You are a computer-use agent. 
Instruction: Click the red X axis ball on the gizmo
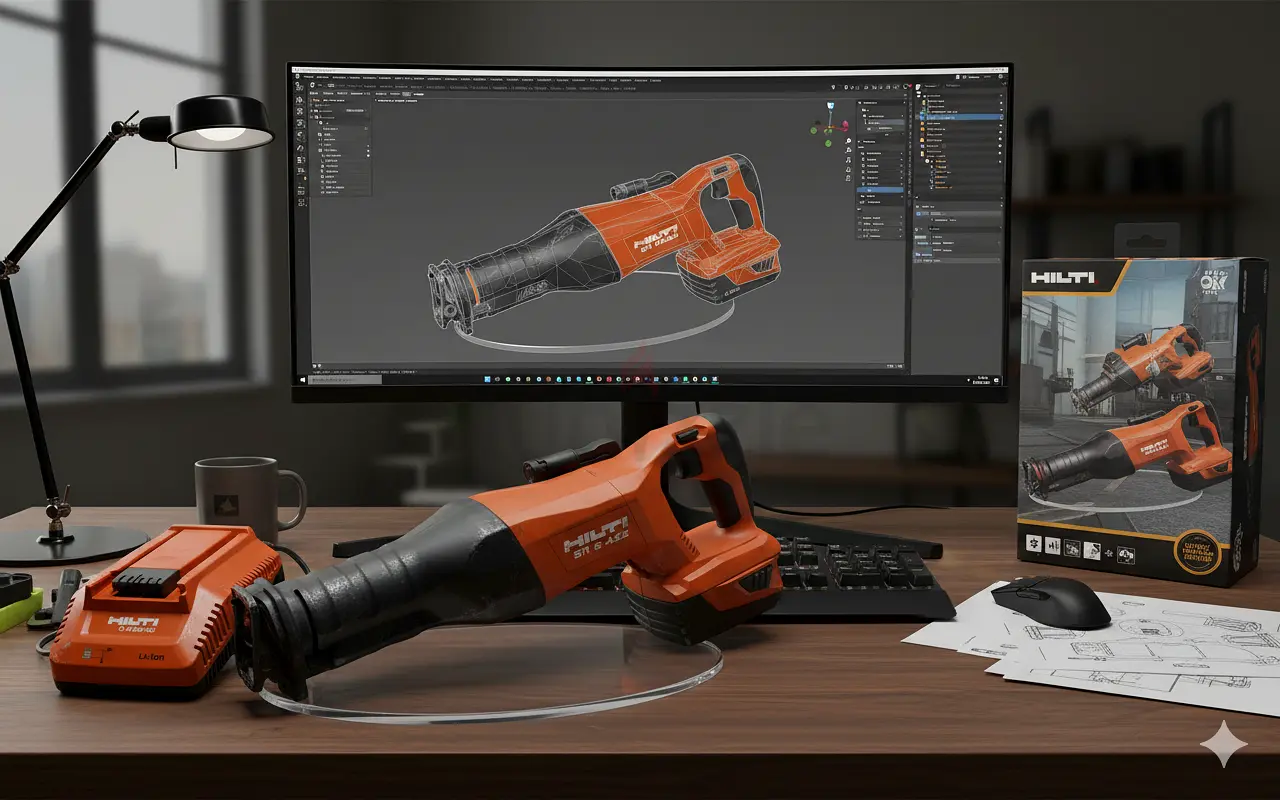844,124
